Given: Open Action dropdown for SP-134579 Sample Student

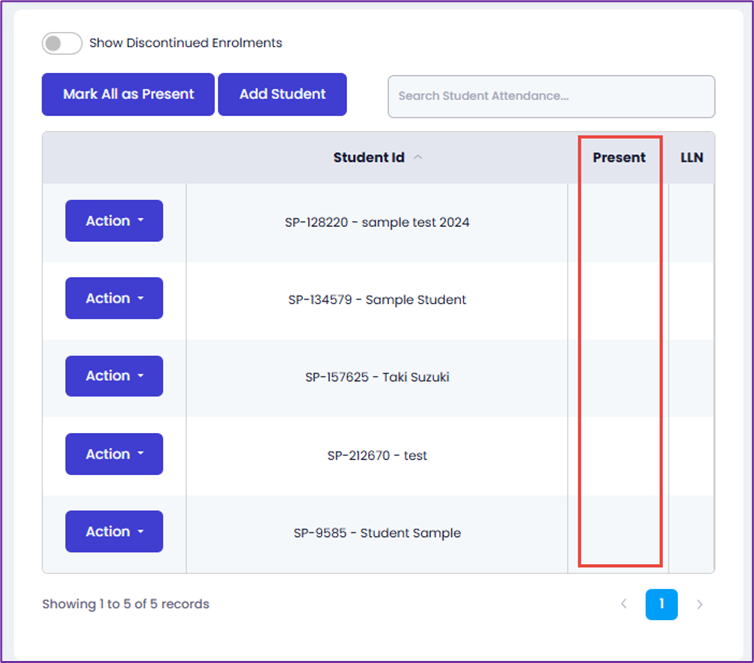Looking at the screenshot, I should 114,298.
